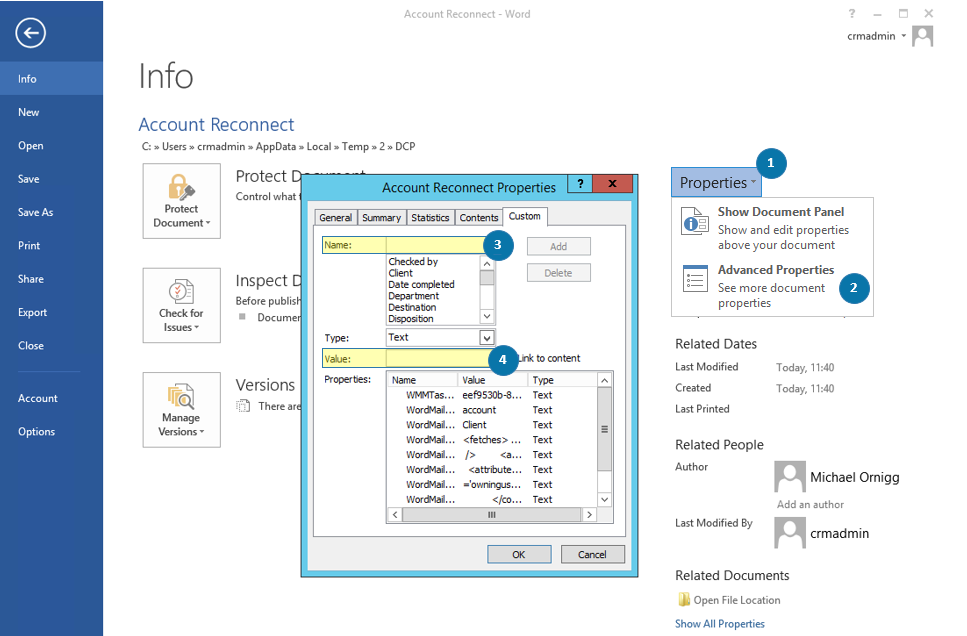Click the Type column header

pyautogui.click(x=562, y=380)
